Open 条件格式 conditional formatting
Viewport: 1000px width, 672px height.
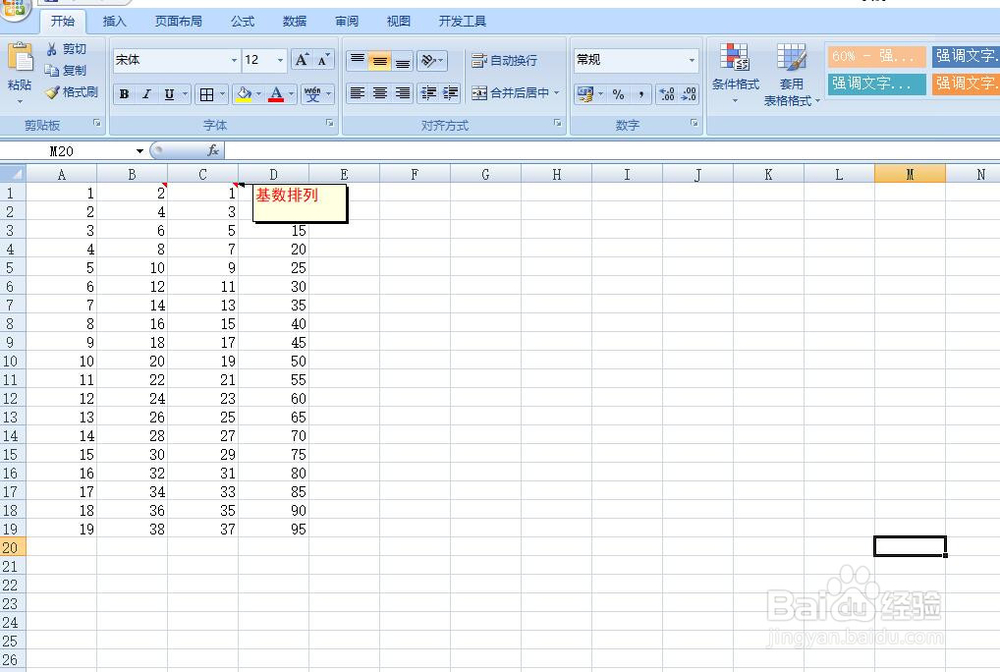point(735,73)
